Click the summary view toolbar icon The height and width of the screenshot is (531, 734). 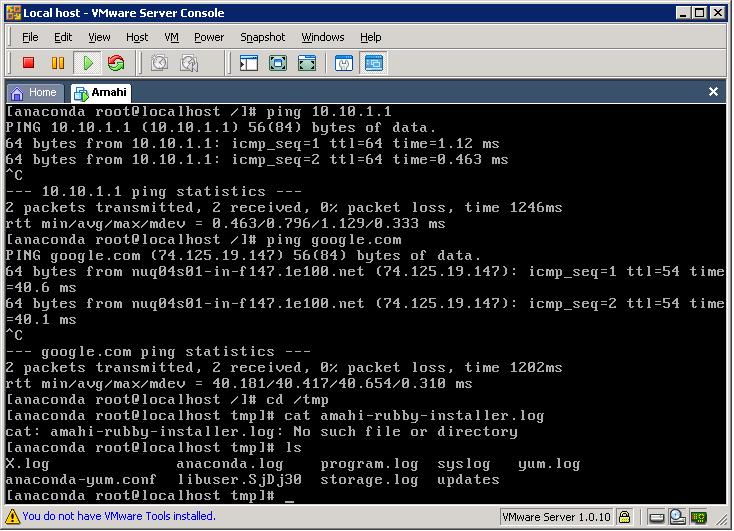pos(344,63)
